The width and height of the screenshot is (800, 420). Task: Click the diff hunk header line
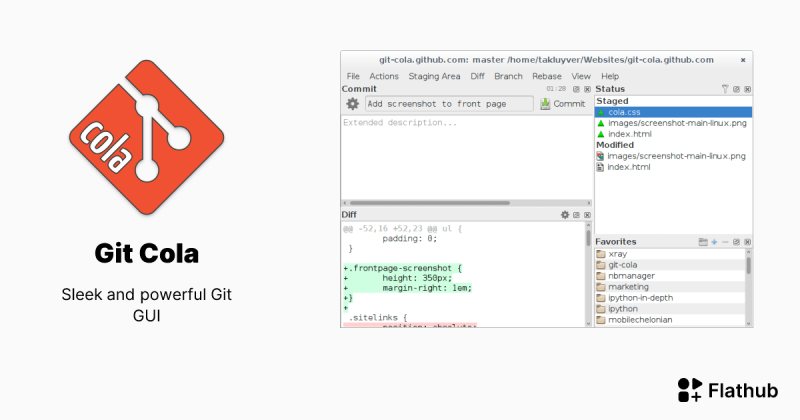403,229
